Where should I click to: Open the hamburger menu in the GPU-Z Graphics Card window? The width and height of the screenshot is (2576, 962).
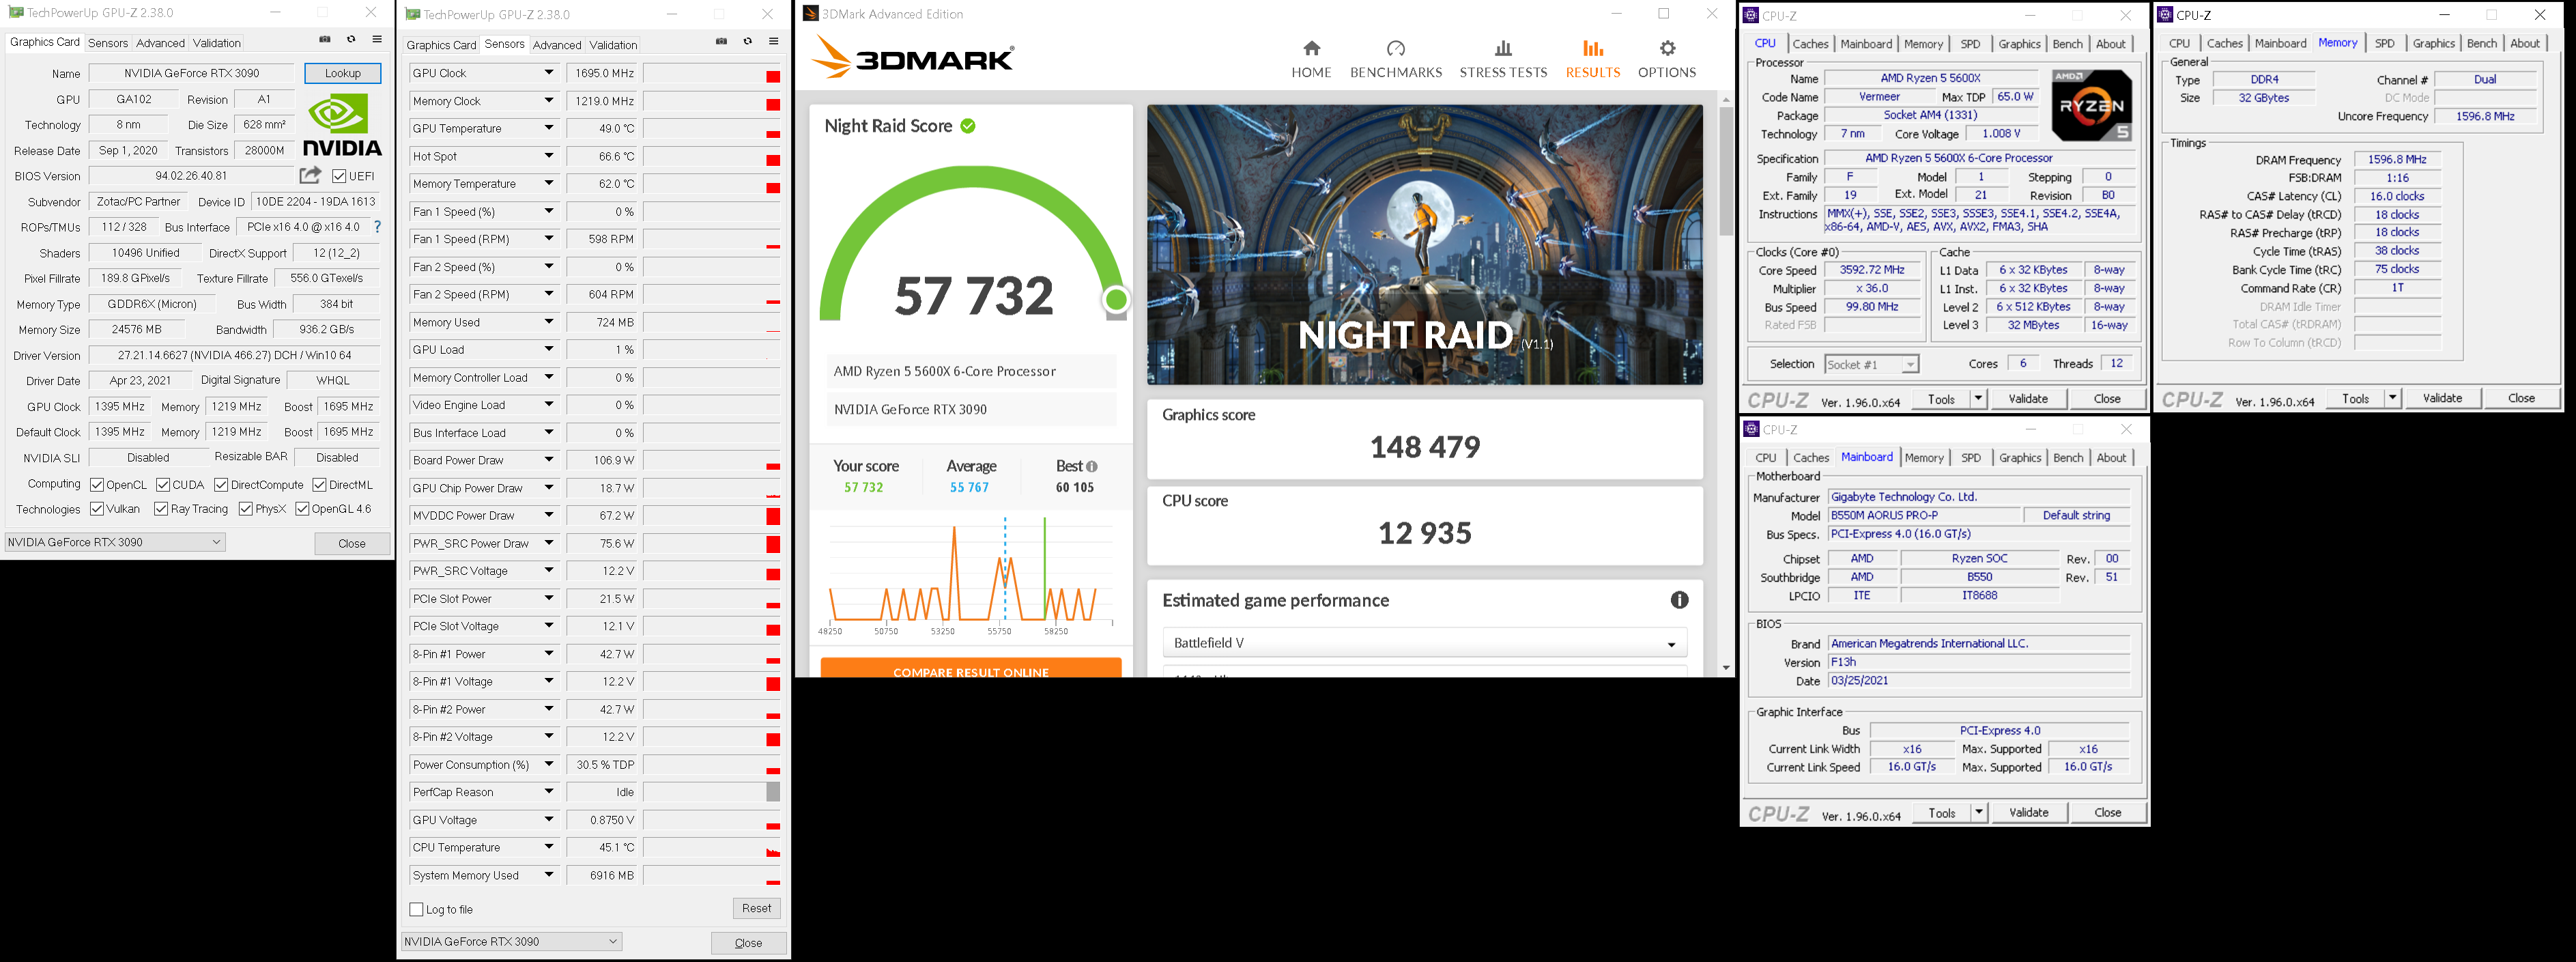[x=377, y=40]
